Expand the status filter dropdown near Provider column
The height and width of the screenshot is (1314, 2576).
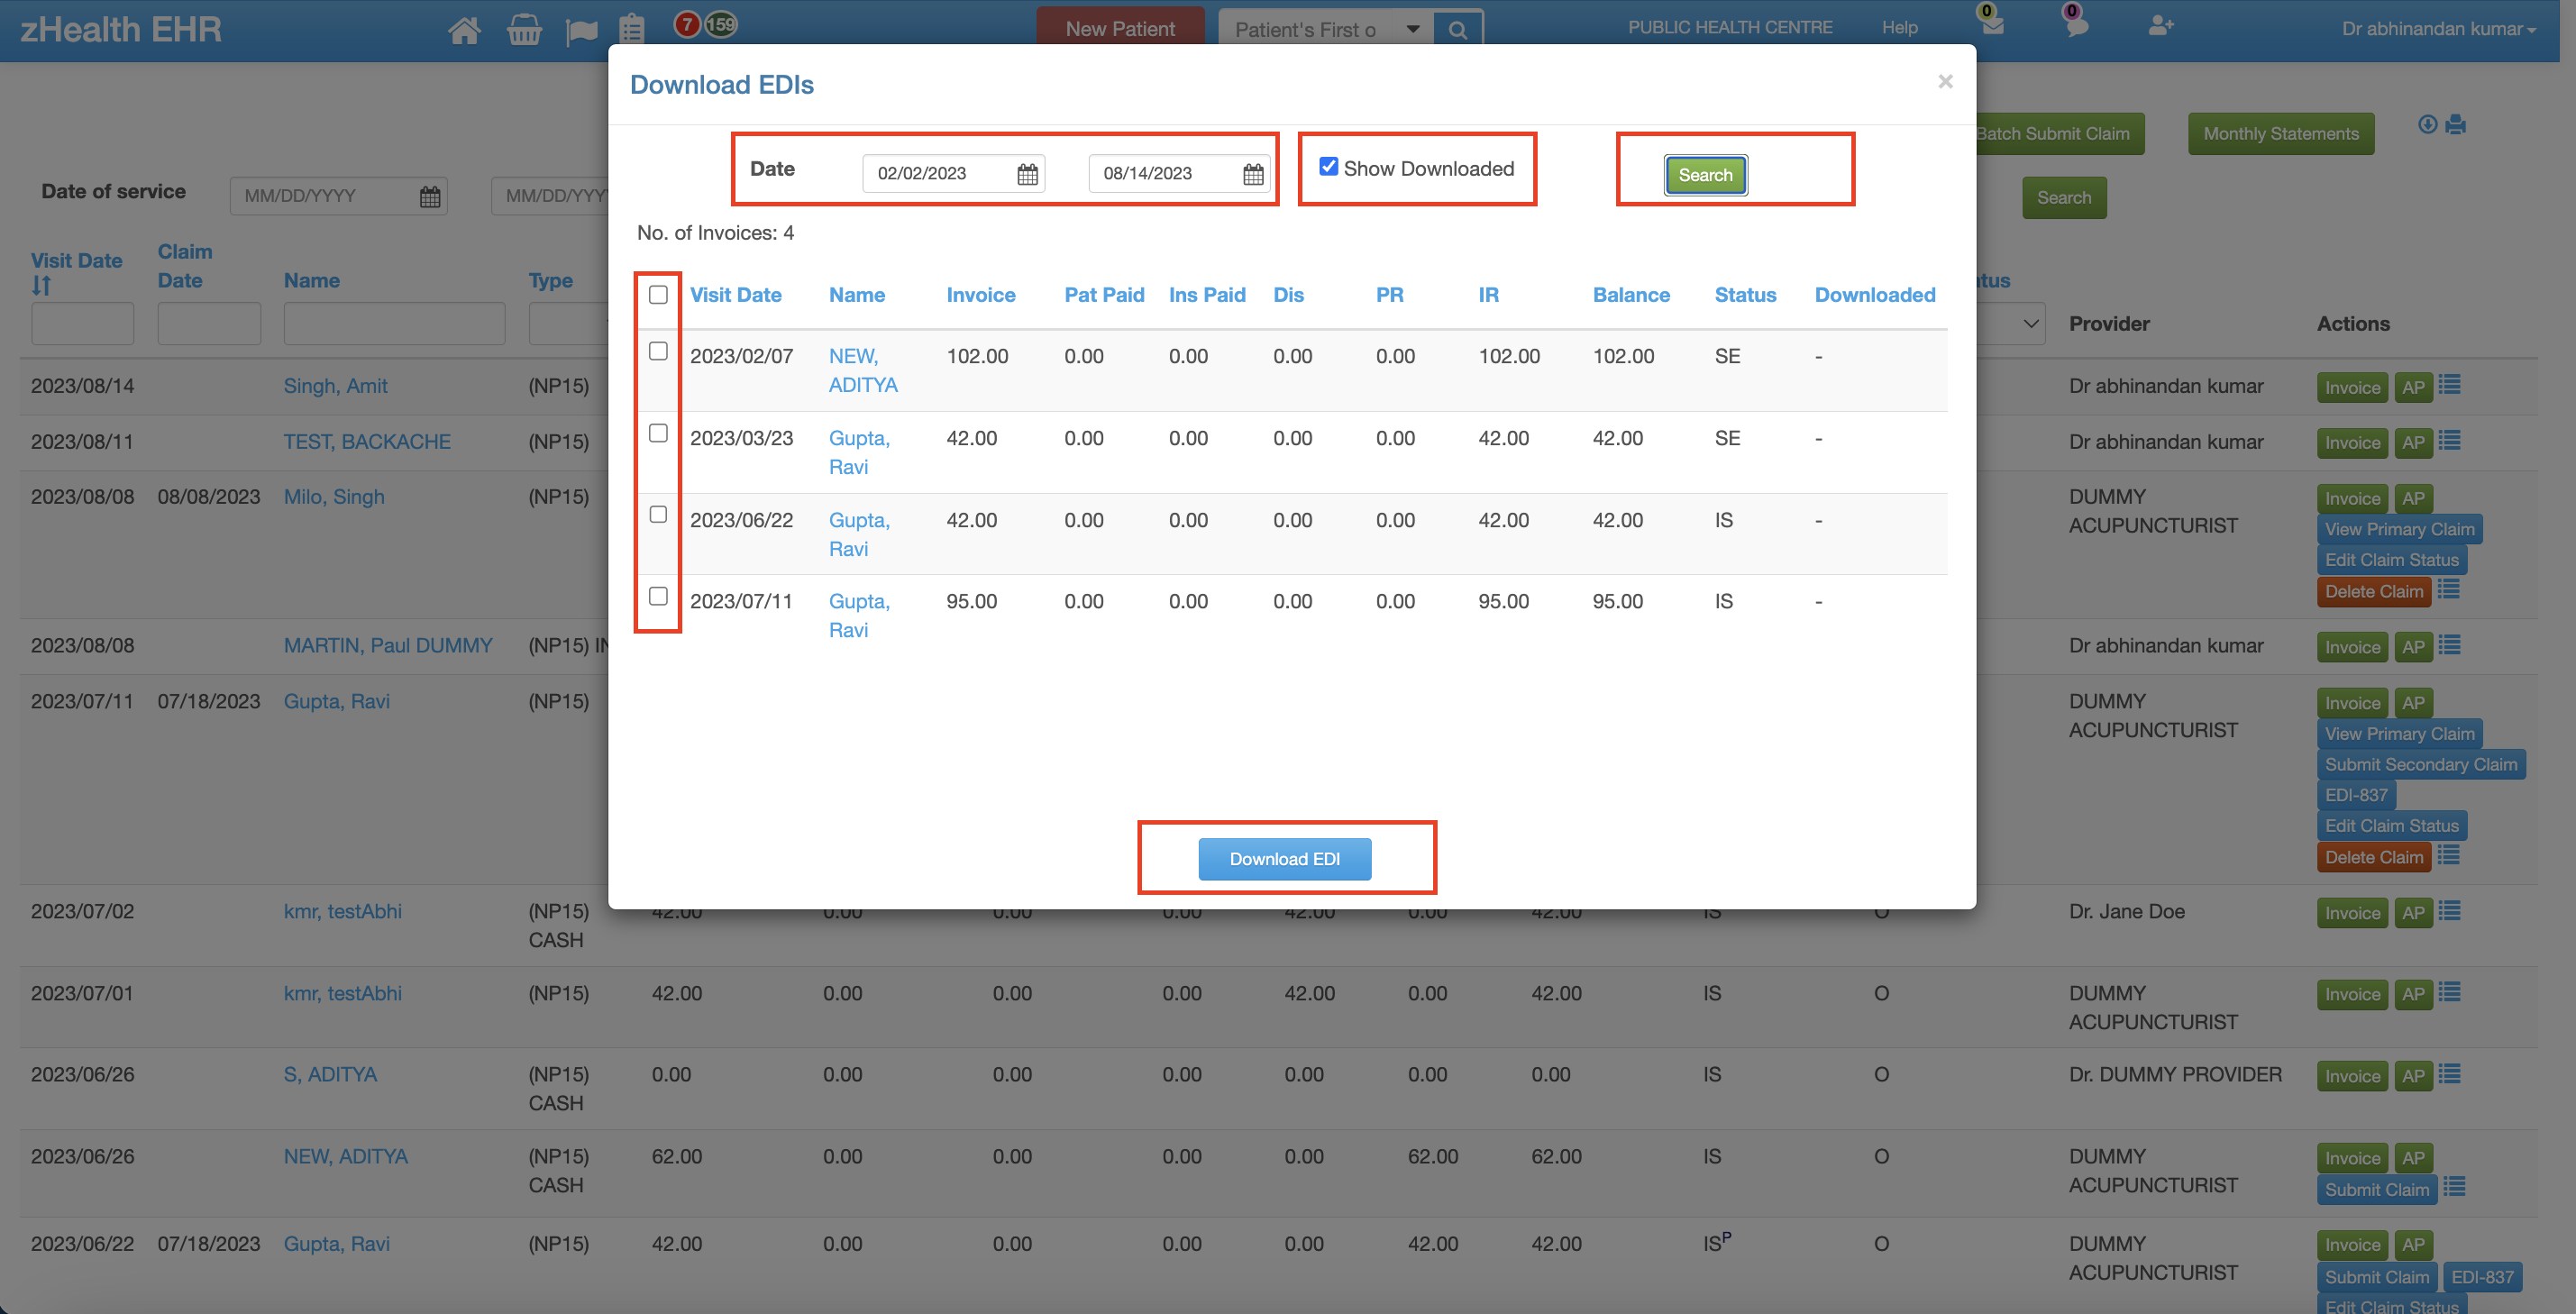click(x=2031, y=323)
